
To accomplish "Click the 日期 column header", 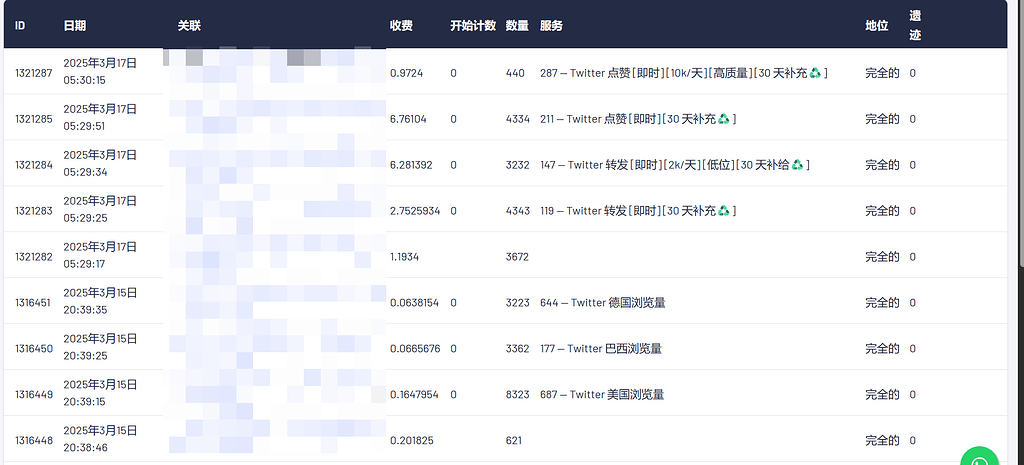I will pos(74,25).
